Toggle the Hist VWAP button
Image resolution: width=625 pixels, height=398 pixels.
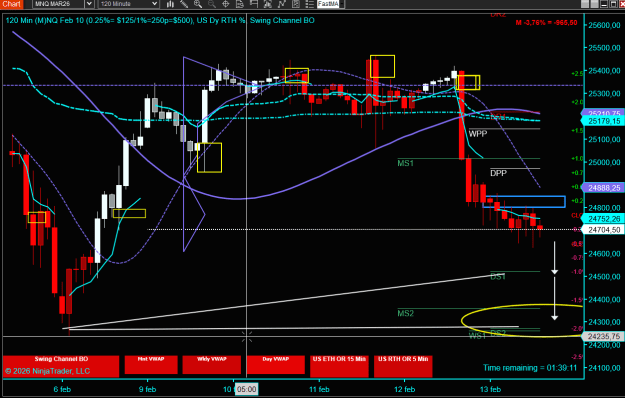coord(151,365)
